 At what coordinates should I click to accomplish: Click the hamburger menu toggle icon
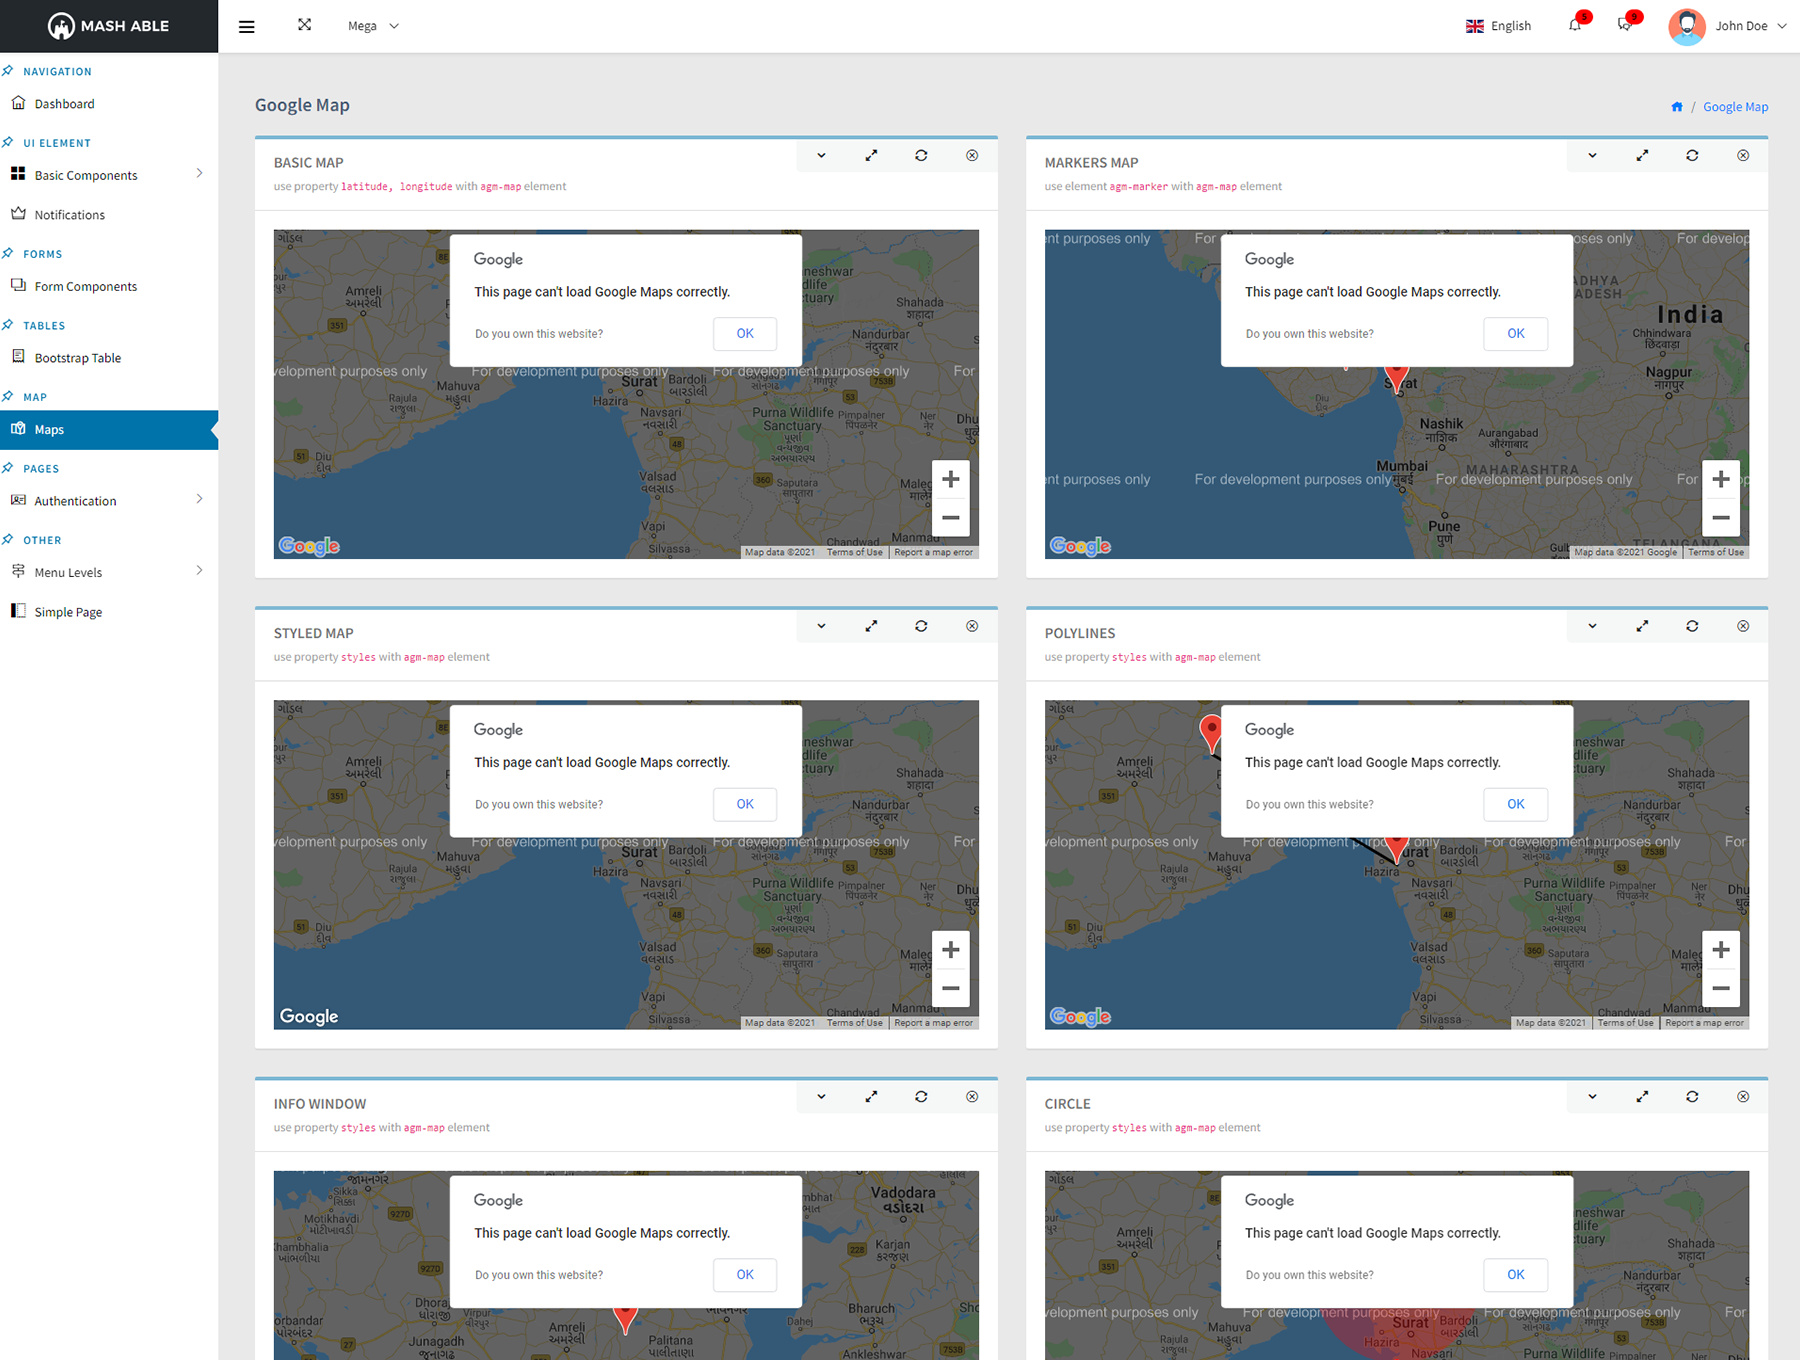[x=246, y=27]
